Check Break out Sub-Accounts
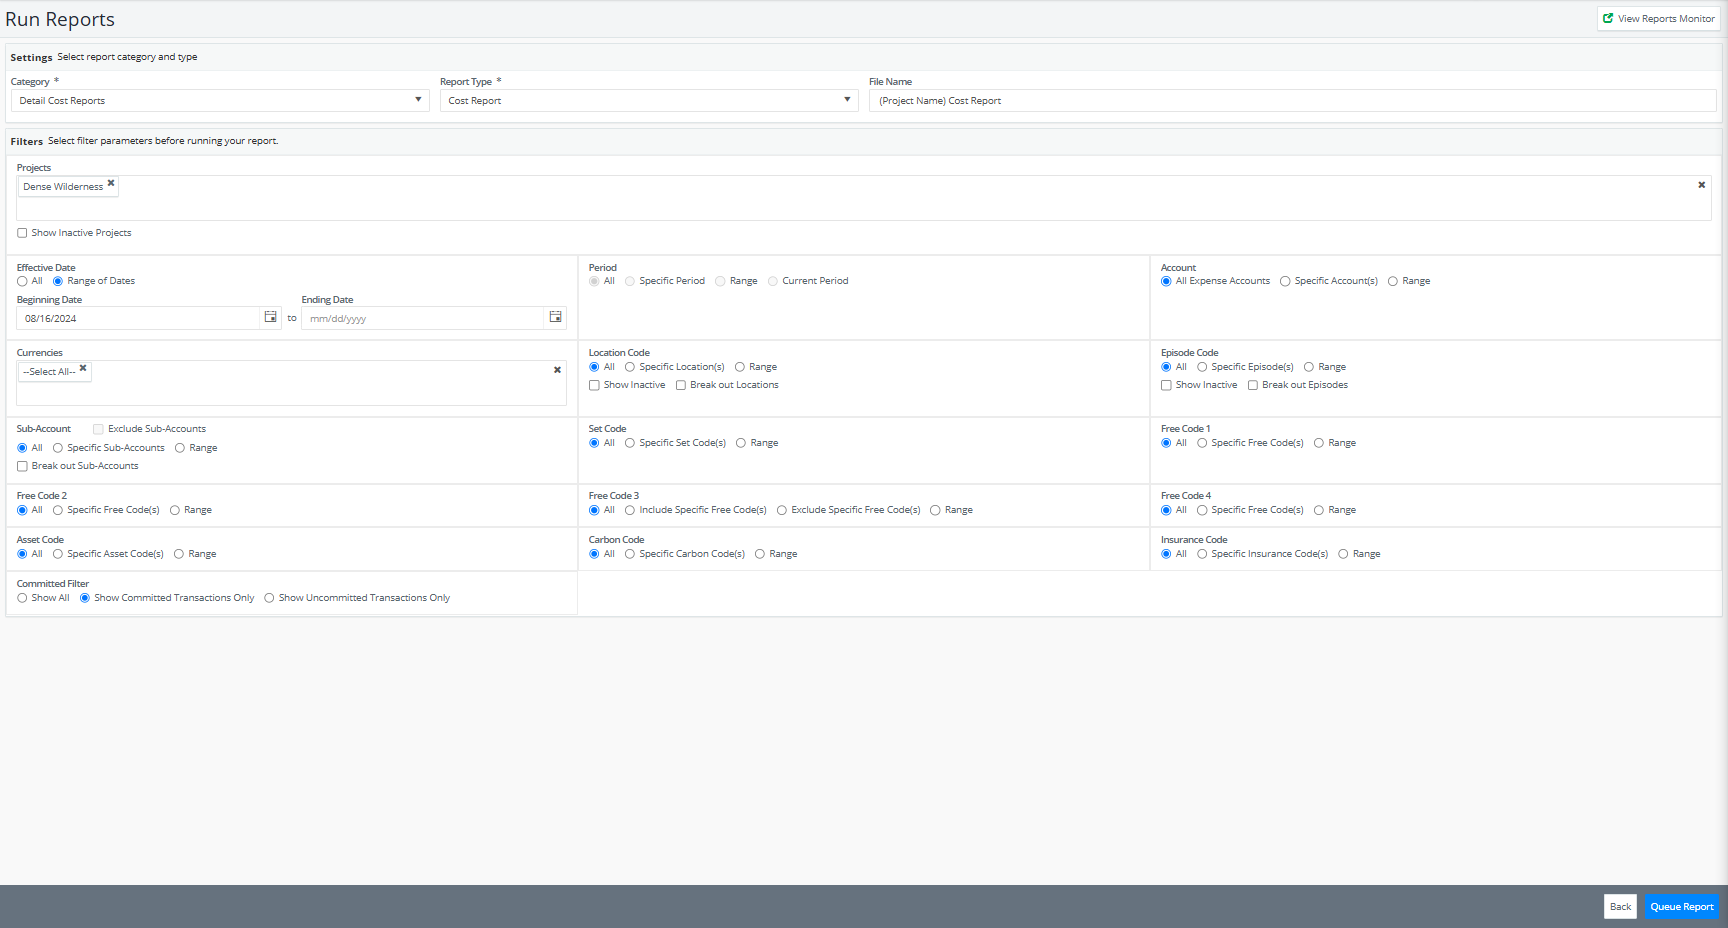This screenshot has height=928, width=1728. tap(22, 466)
